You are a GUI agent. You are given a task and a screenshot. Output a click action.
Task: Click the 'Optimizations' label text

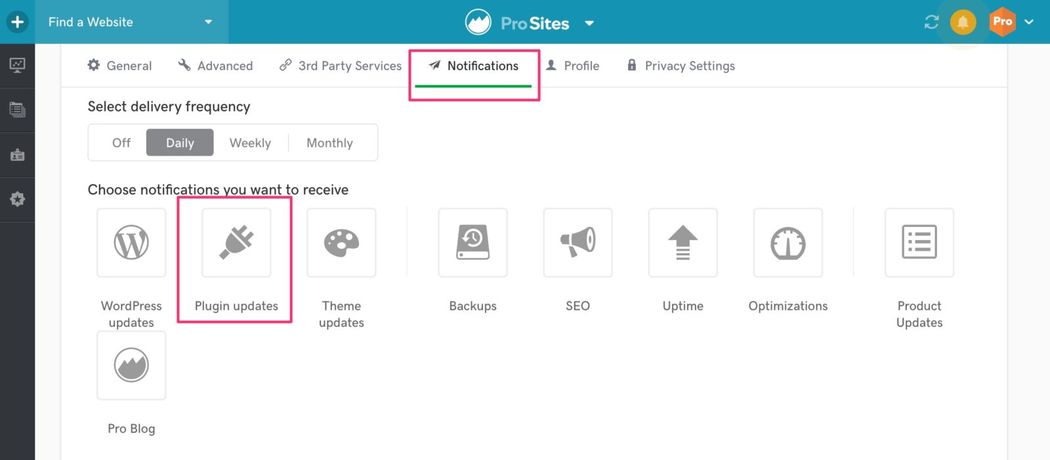(788, 306)
